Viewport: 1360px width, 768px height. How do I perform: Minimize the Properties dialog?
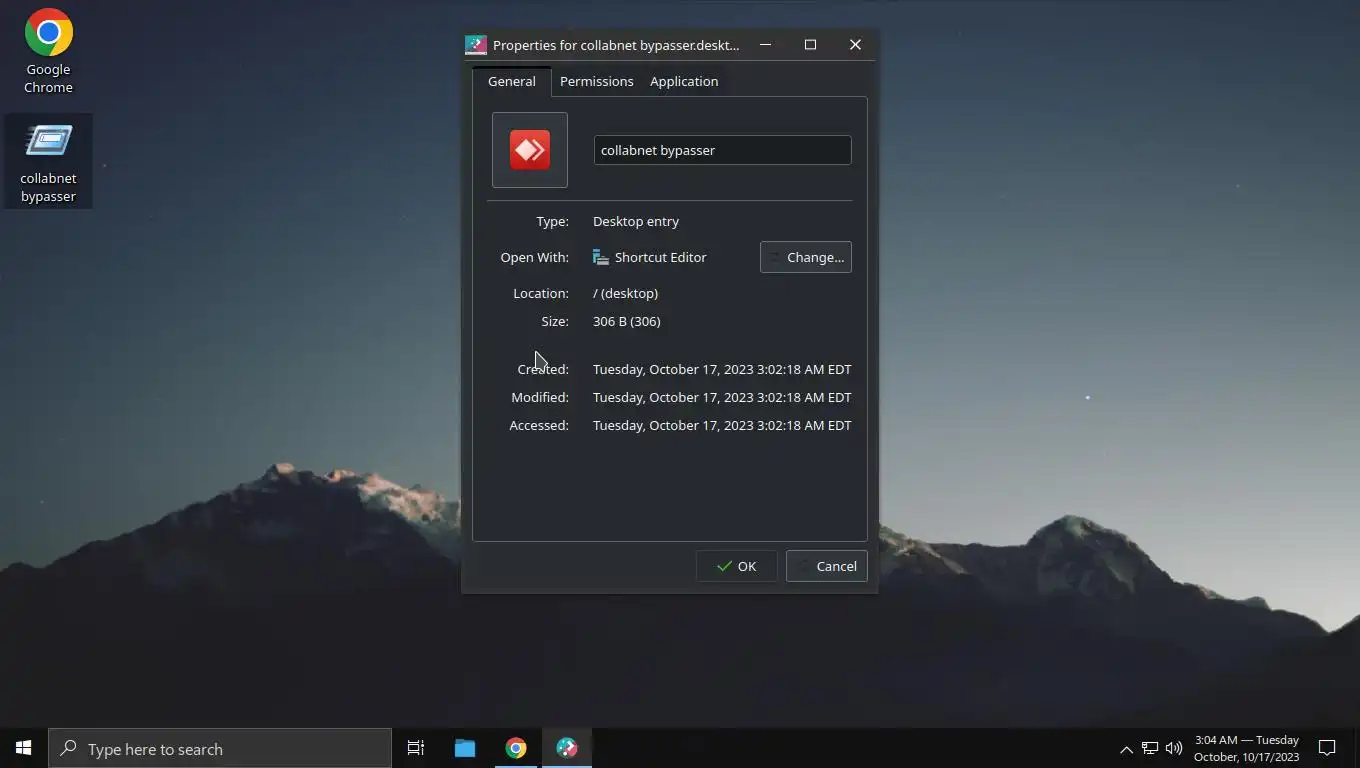(x=765, y=45)
